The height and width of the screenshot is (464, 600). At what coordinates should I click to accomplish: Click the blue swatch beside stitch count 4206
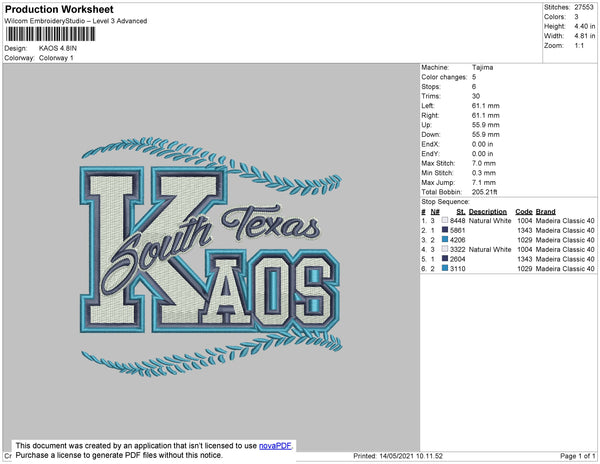point(445,239)
